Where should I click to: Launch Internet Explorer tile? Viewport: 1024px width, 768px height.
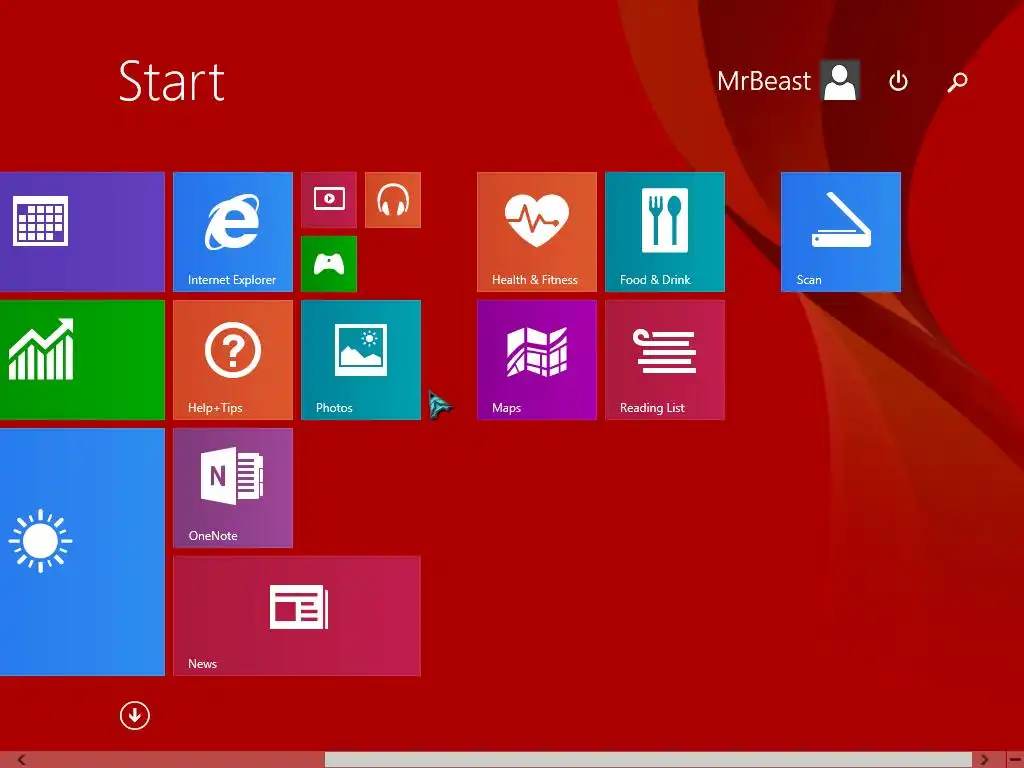pos(232,232)
